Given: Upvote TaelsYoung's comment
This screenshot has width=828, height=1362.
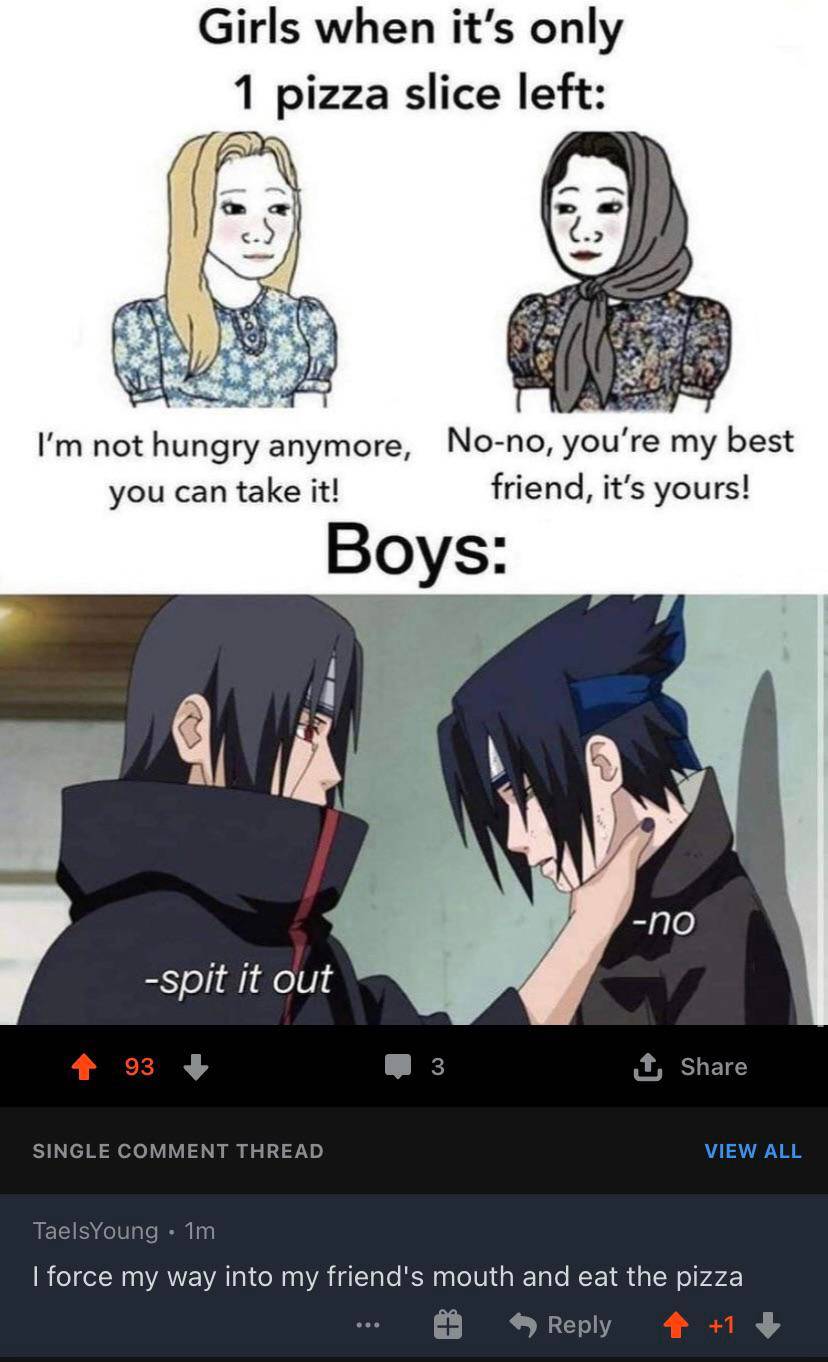Looking at the screenshot, I should (x=677, y=1325).
